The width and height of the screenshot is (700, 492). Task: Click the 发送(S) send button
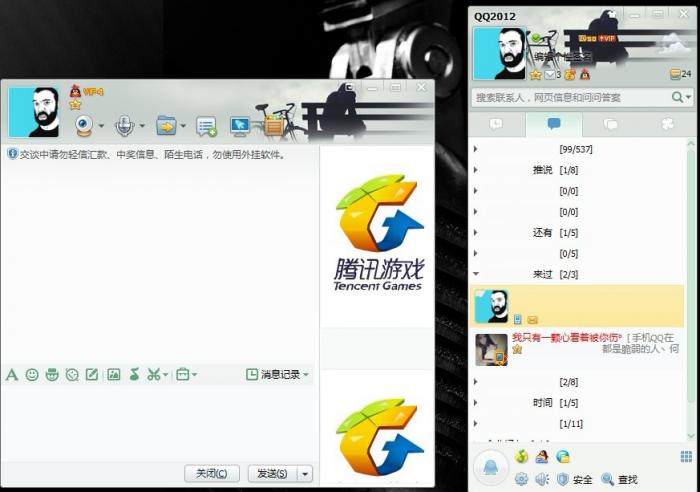tap(272, 474)
